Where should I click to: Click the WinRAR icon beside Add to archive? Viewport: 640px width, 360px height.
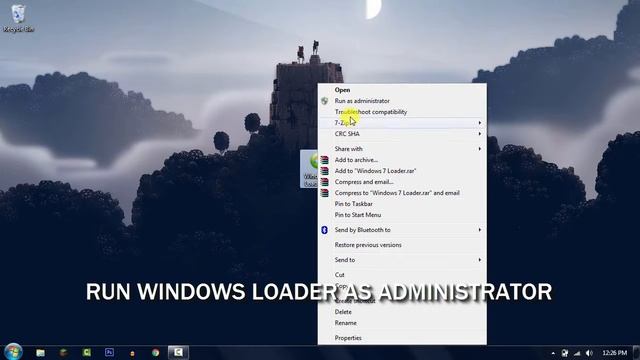(324, 160)
